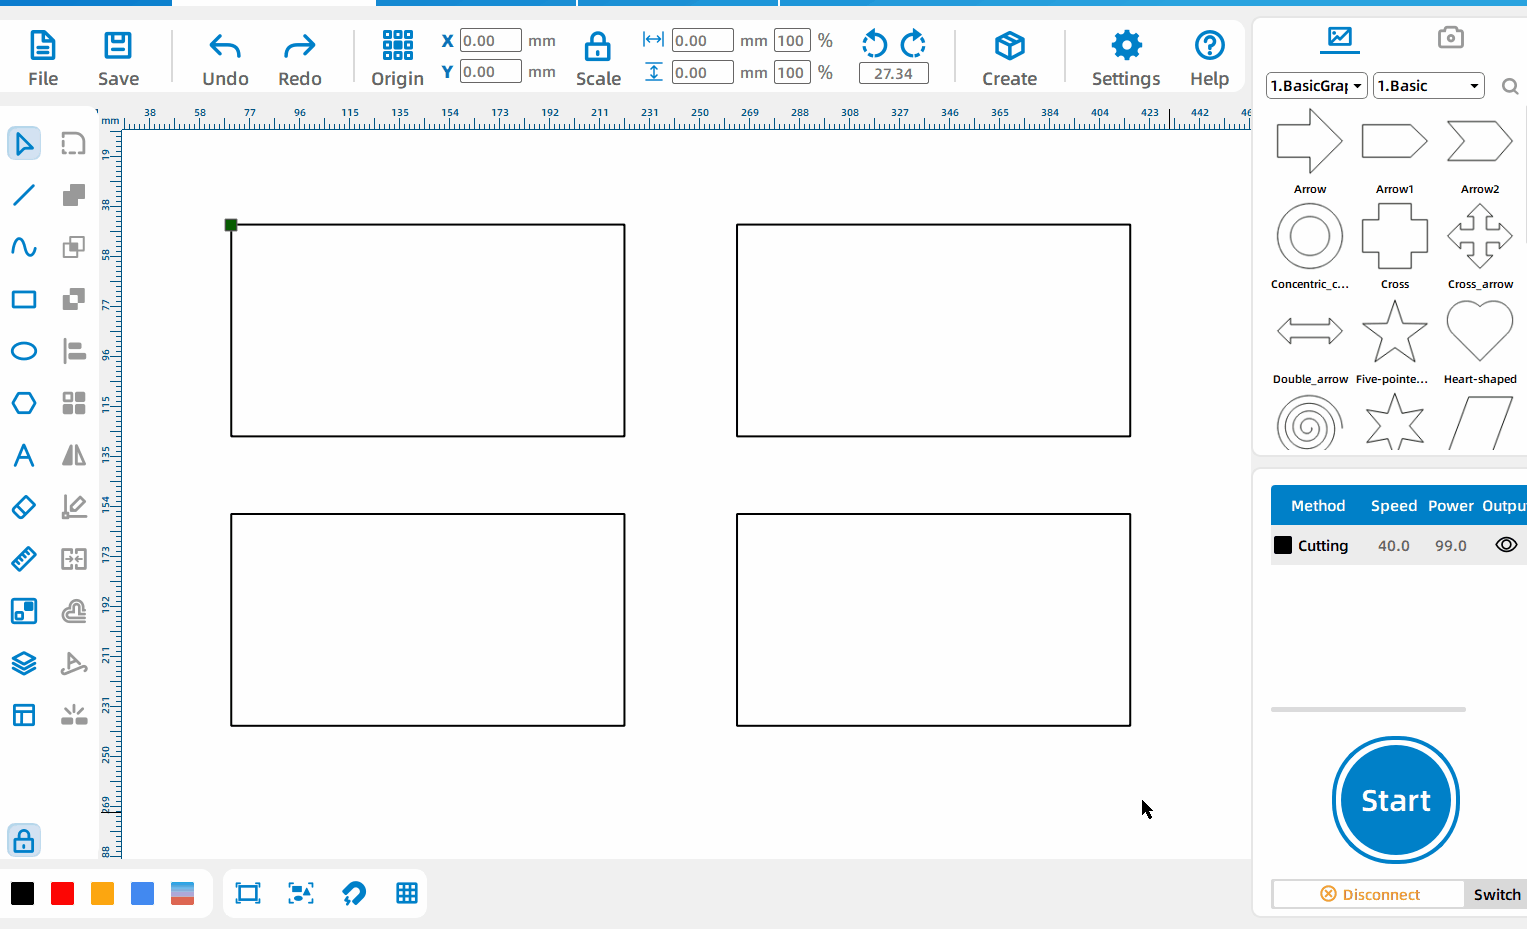Pick the red color swatch
The height and width of the screenshot is (929, 1527).
coord(62,893)
